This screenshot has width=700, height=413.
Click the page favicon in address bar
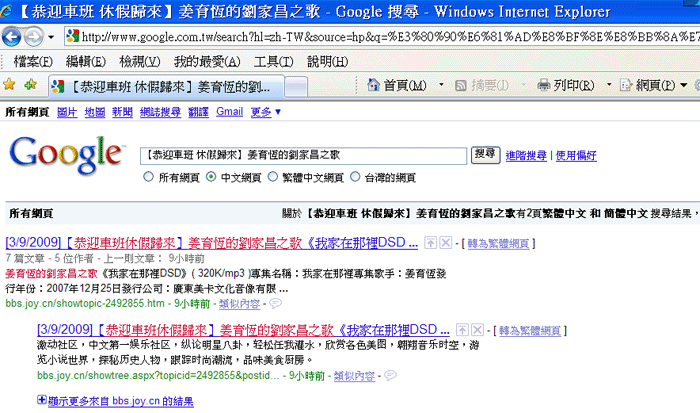coord(72,37)
